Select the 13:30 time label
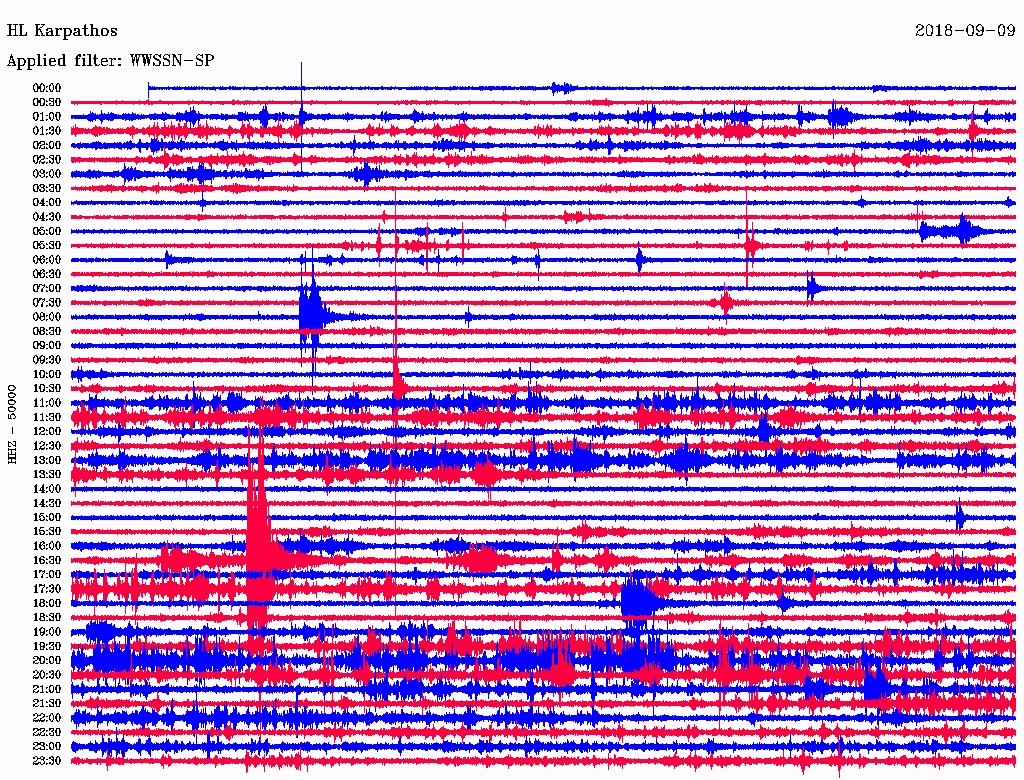This screenshot has width=1024, height=780. tap(47, 474)
